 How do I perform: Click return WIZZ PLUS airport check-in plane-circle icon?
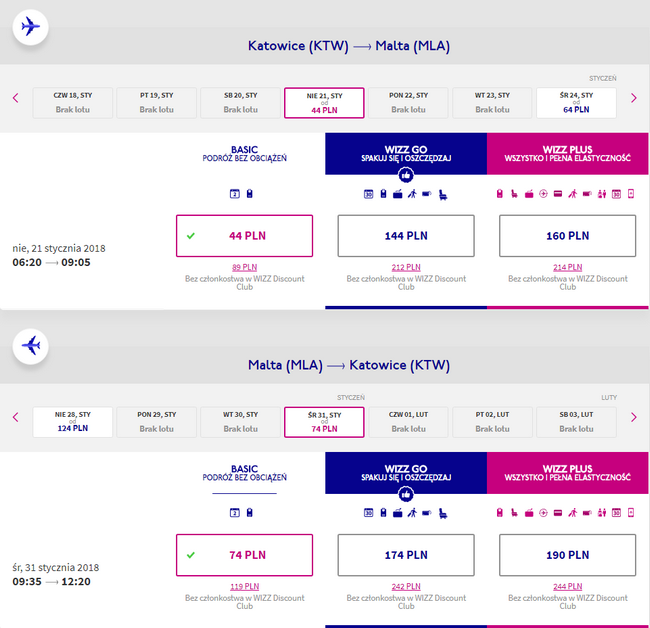coord(543,513)
